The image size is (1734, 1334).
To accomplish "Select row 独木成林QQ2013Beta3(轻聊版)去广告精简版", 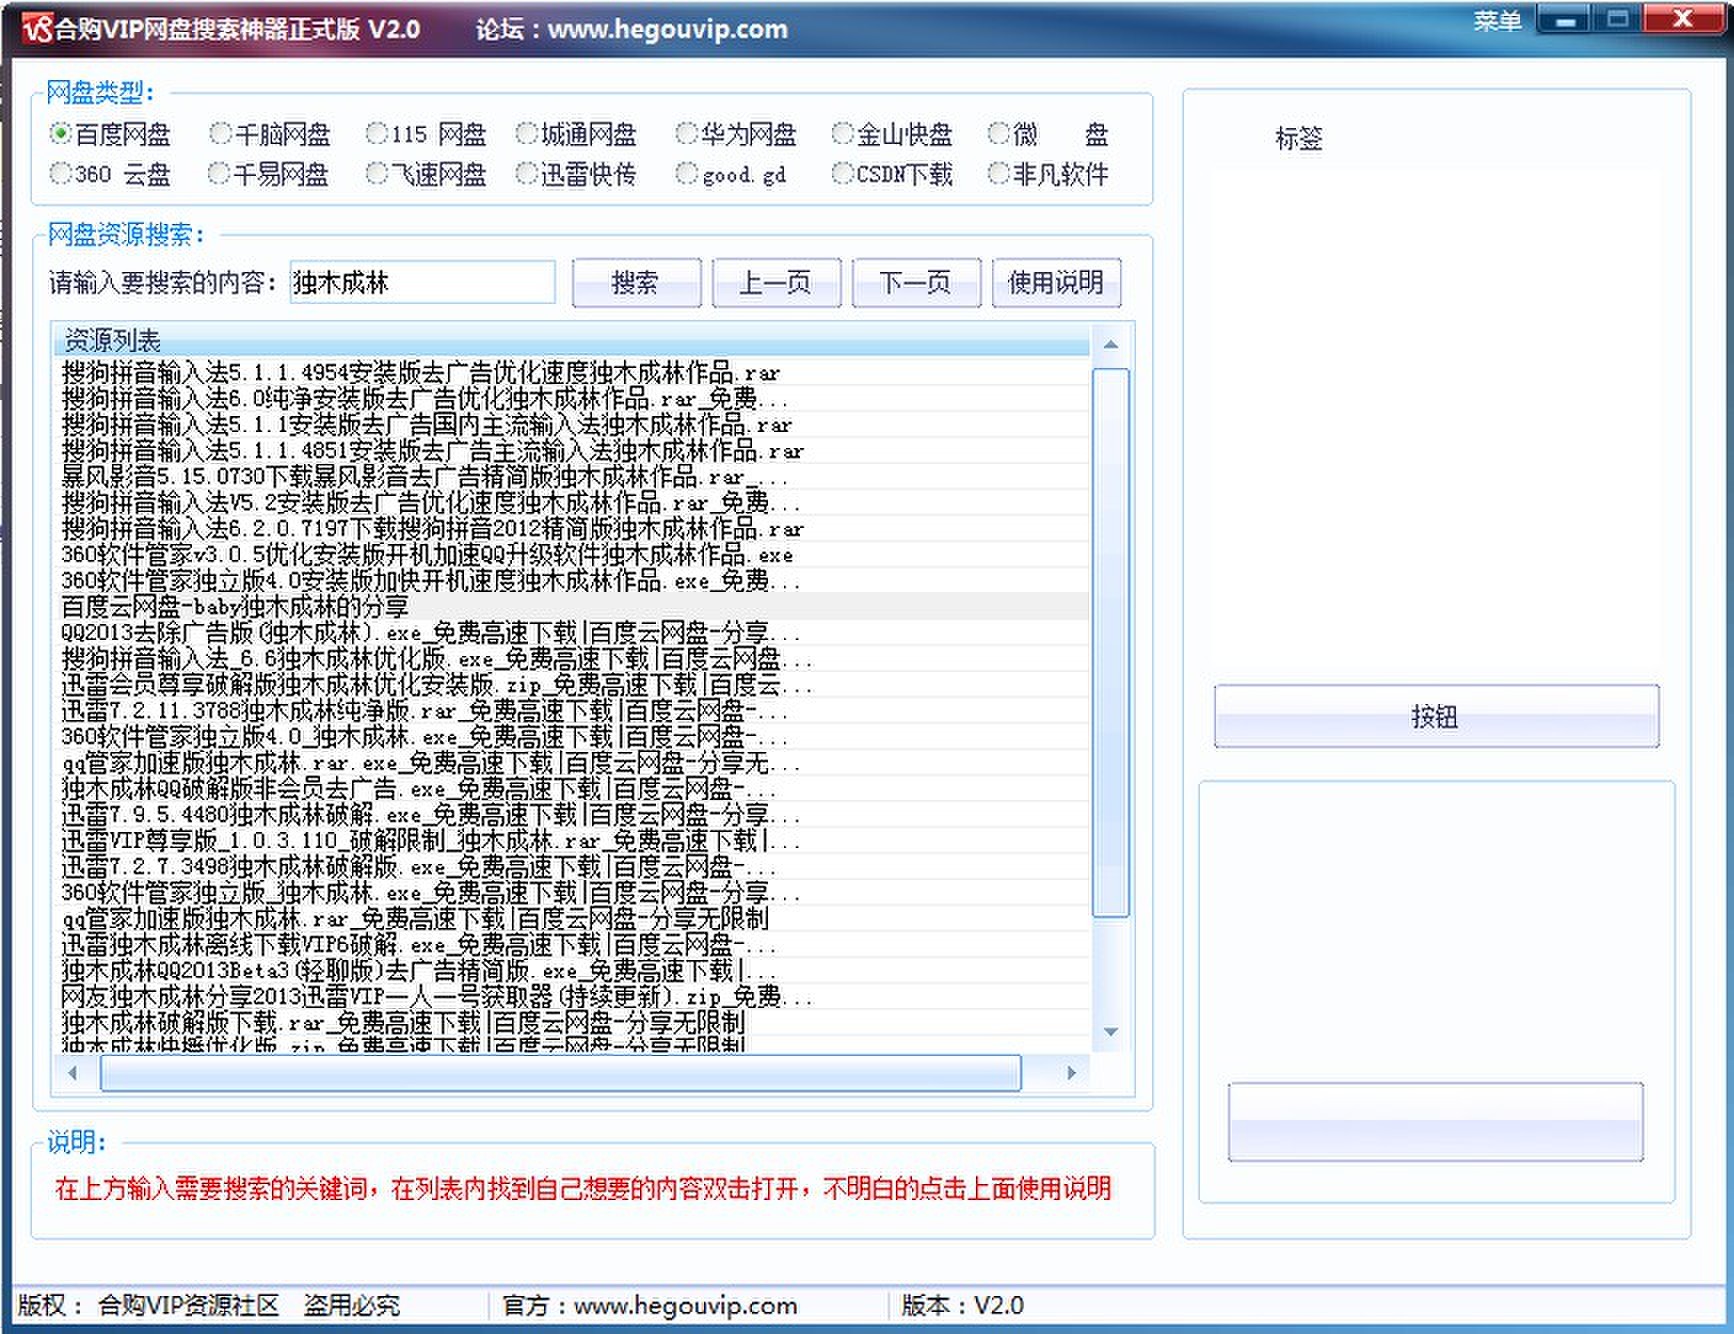I will coord(572,971).
